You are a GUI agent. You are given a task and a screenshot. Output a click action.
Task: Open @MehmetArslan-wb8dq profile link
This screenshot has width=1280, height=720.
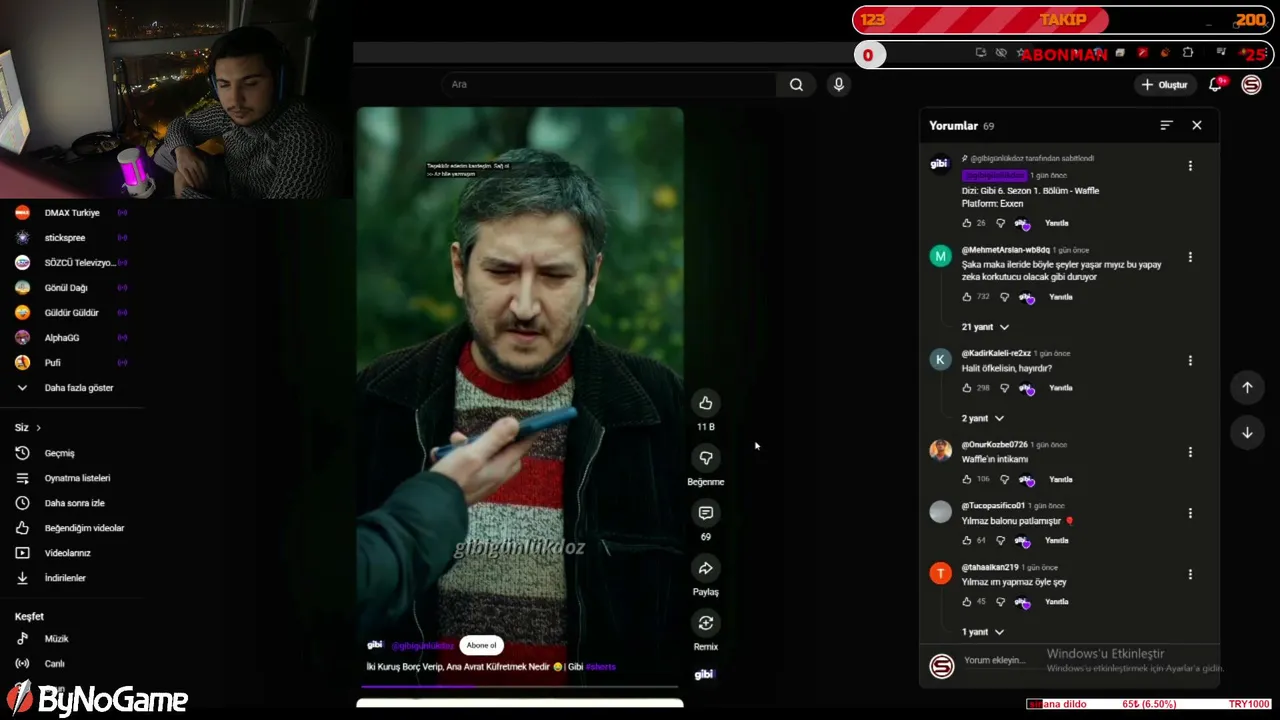point(1006,250)
